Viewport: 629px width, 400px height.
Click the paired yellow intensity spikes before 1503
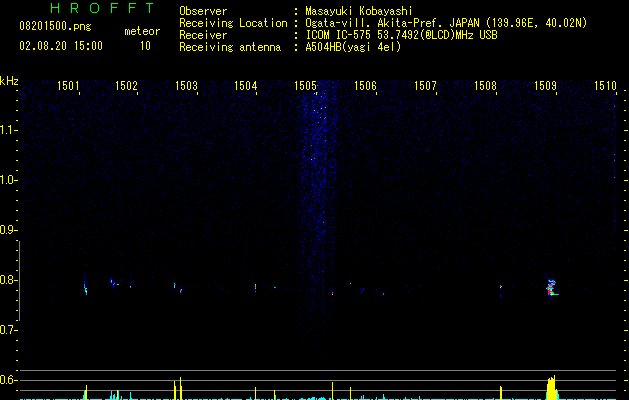[x=178, y=388]
